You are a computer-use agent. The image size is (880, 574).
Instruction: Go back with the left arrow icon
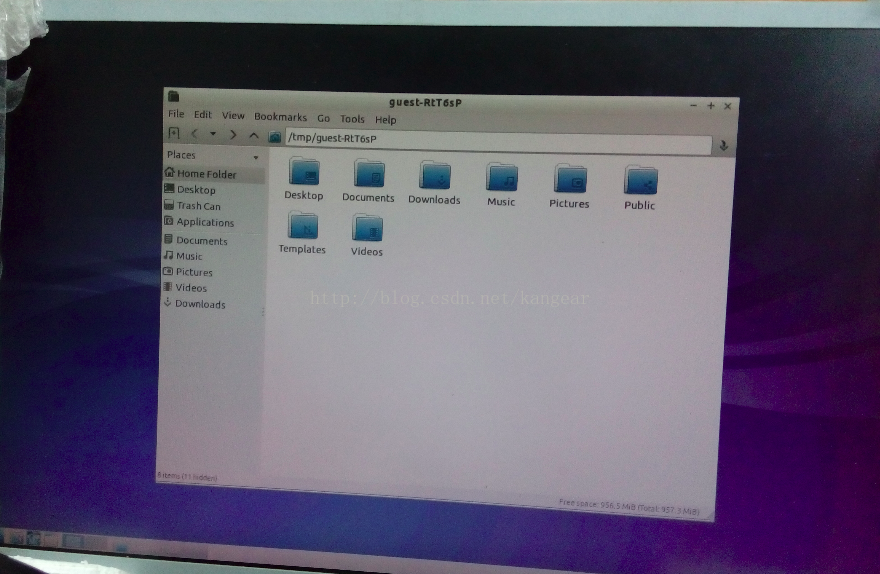(194, 134)
